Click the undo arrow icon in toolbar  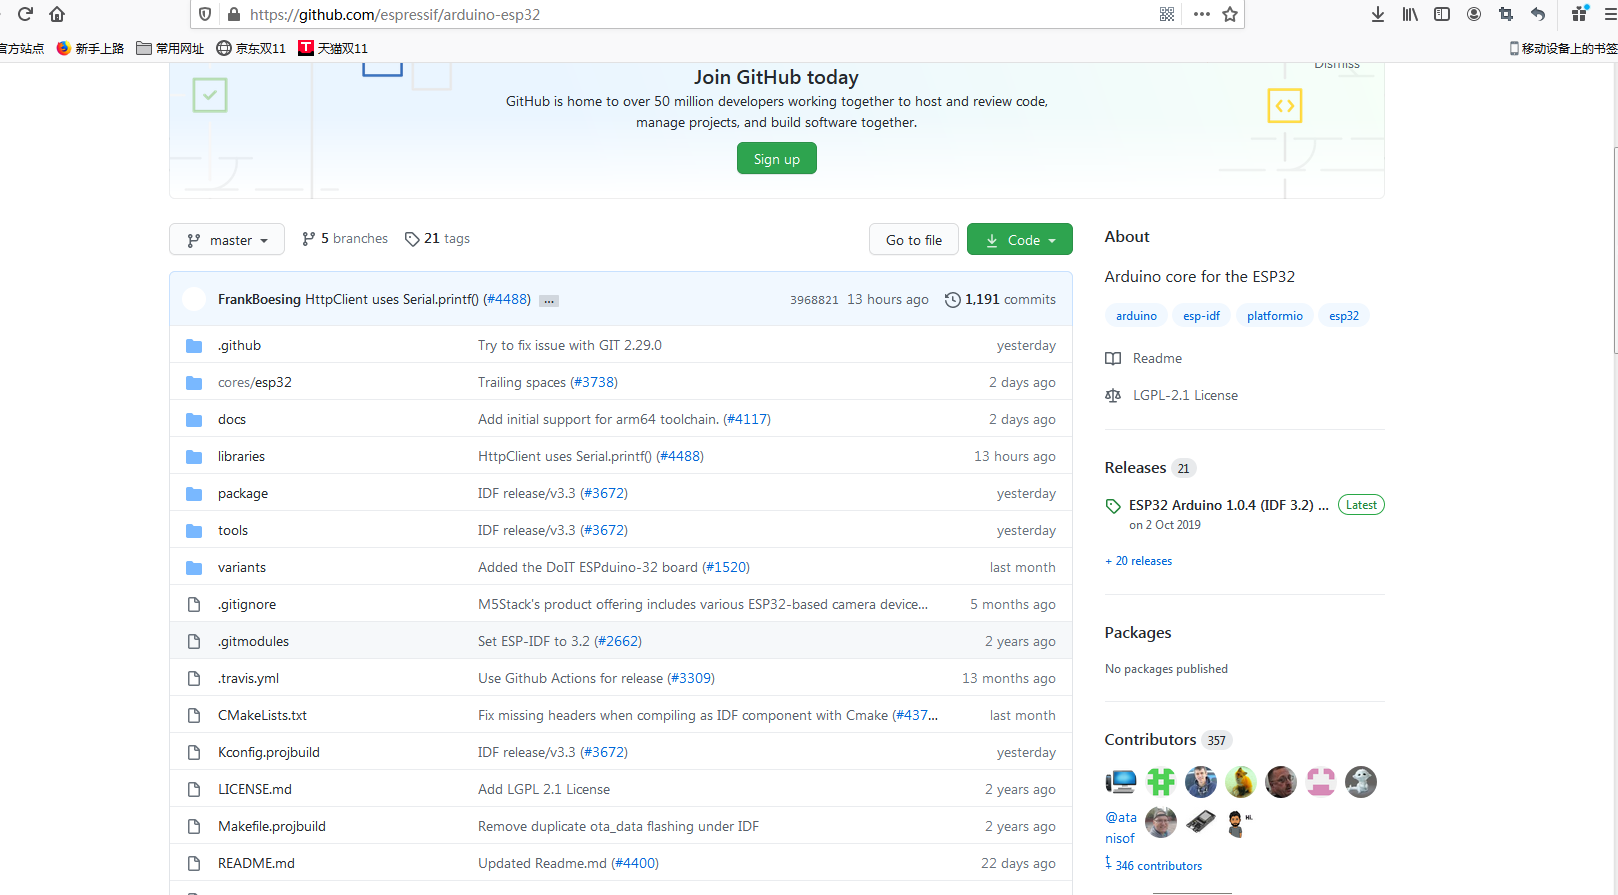click(x=1538, y=14)
